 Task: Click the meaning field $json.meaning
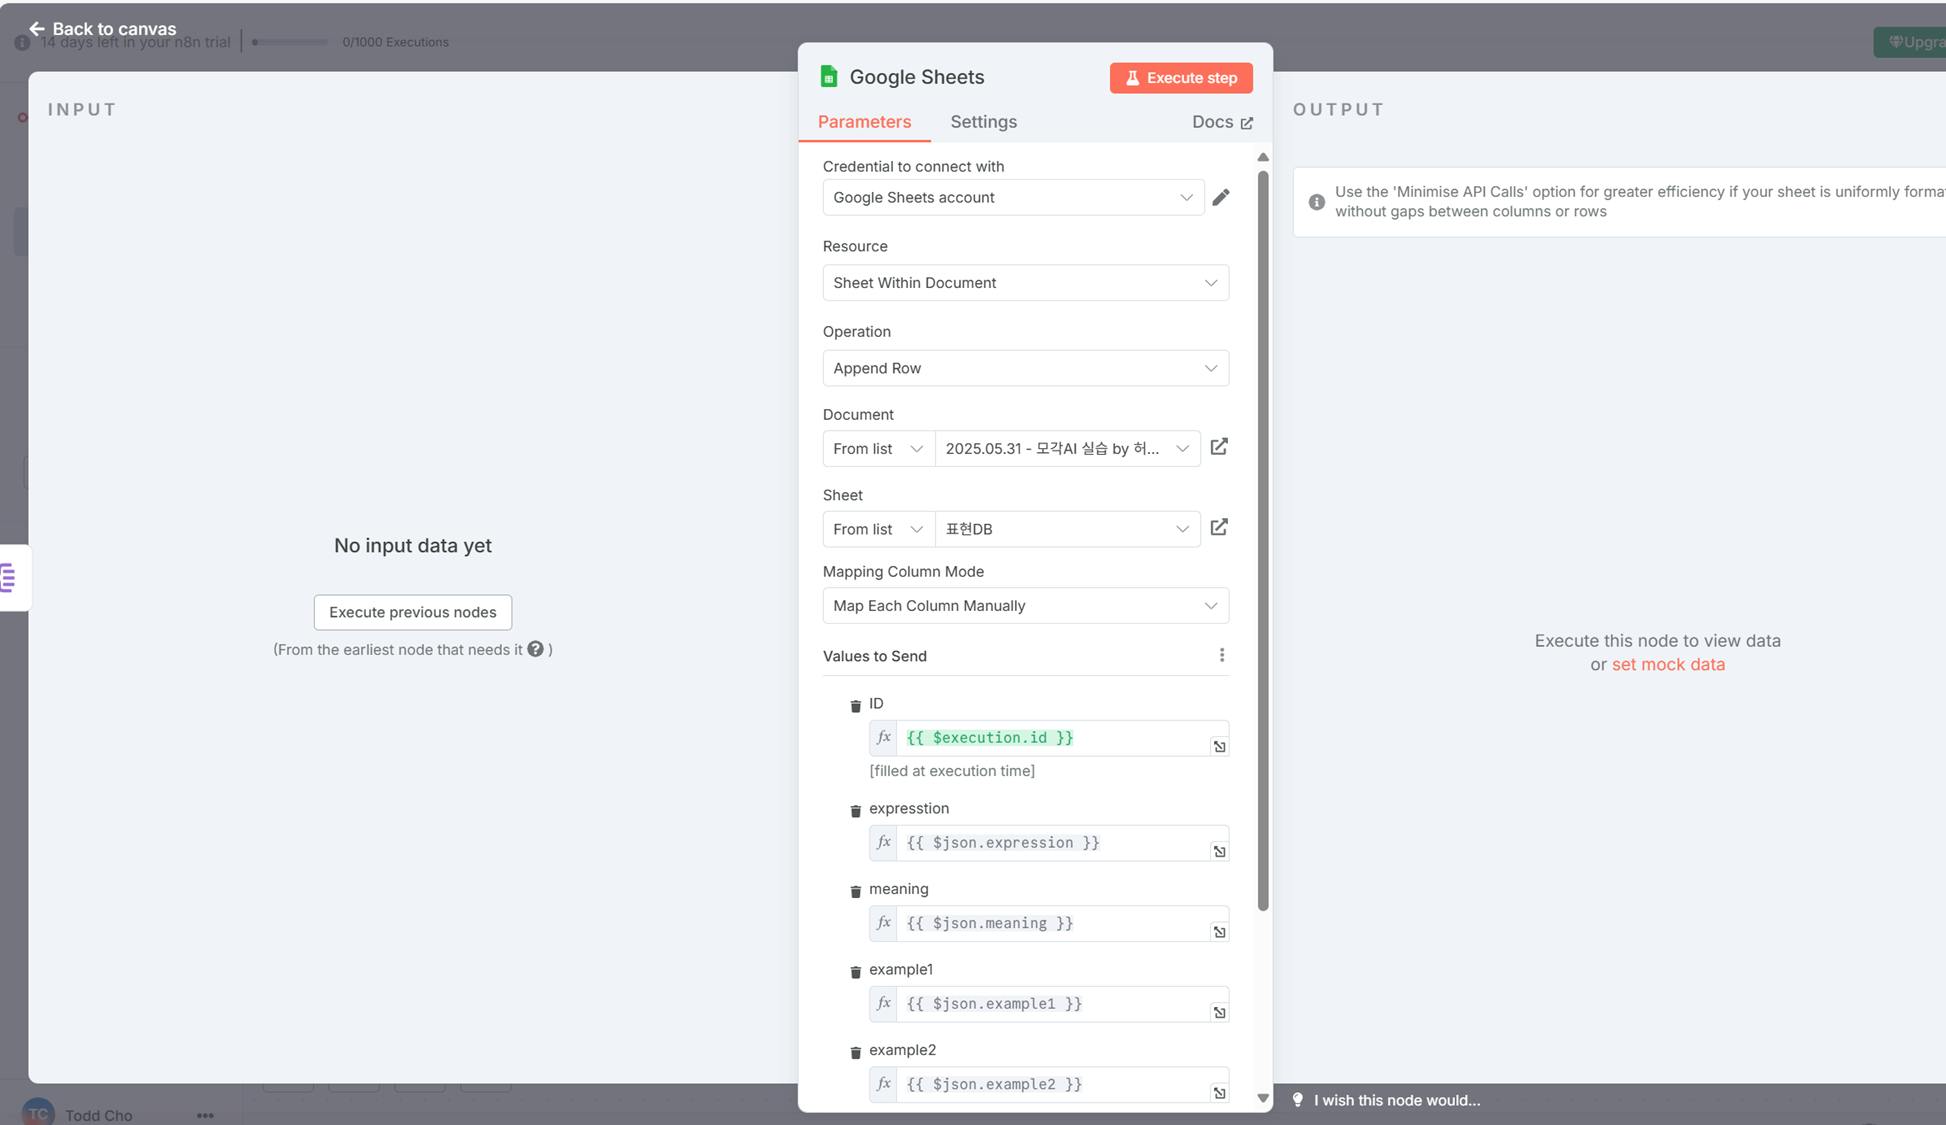click(1049, 923)
